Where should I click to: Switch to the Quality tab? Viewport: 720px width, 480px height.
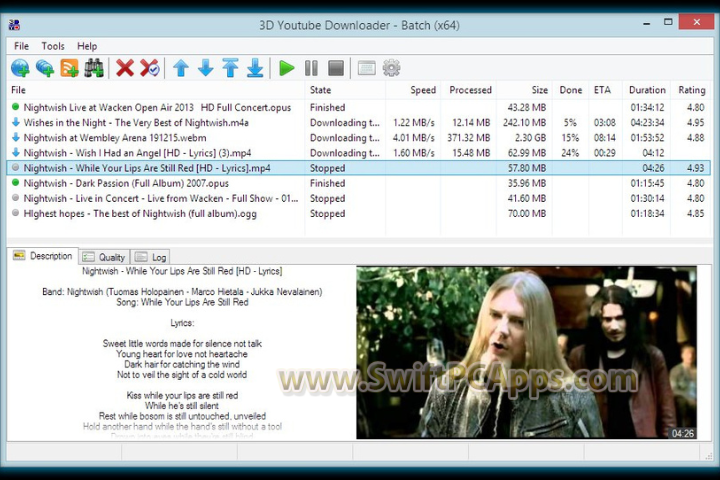(x=104, y=257)
